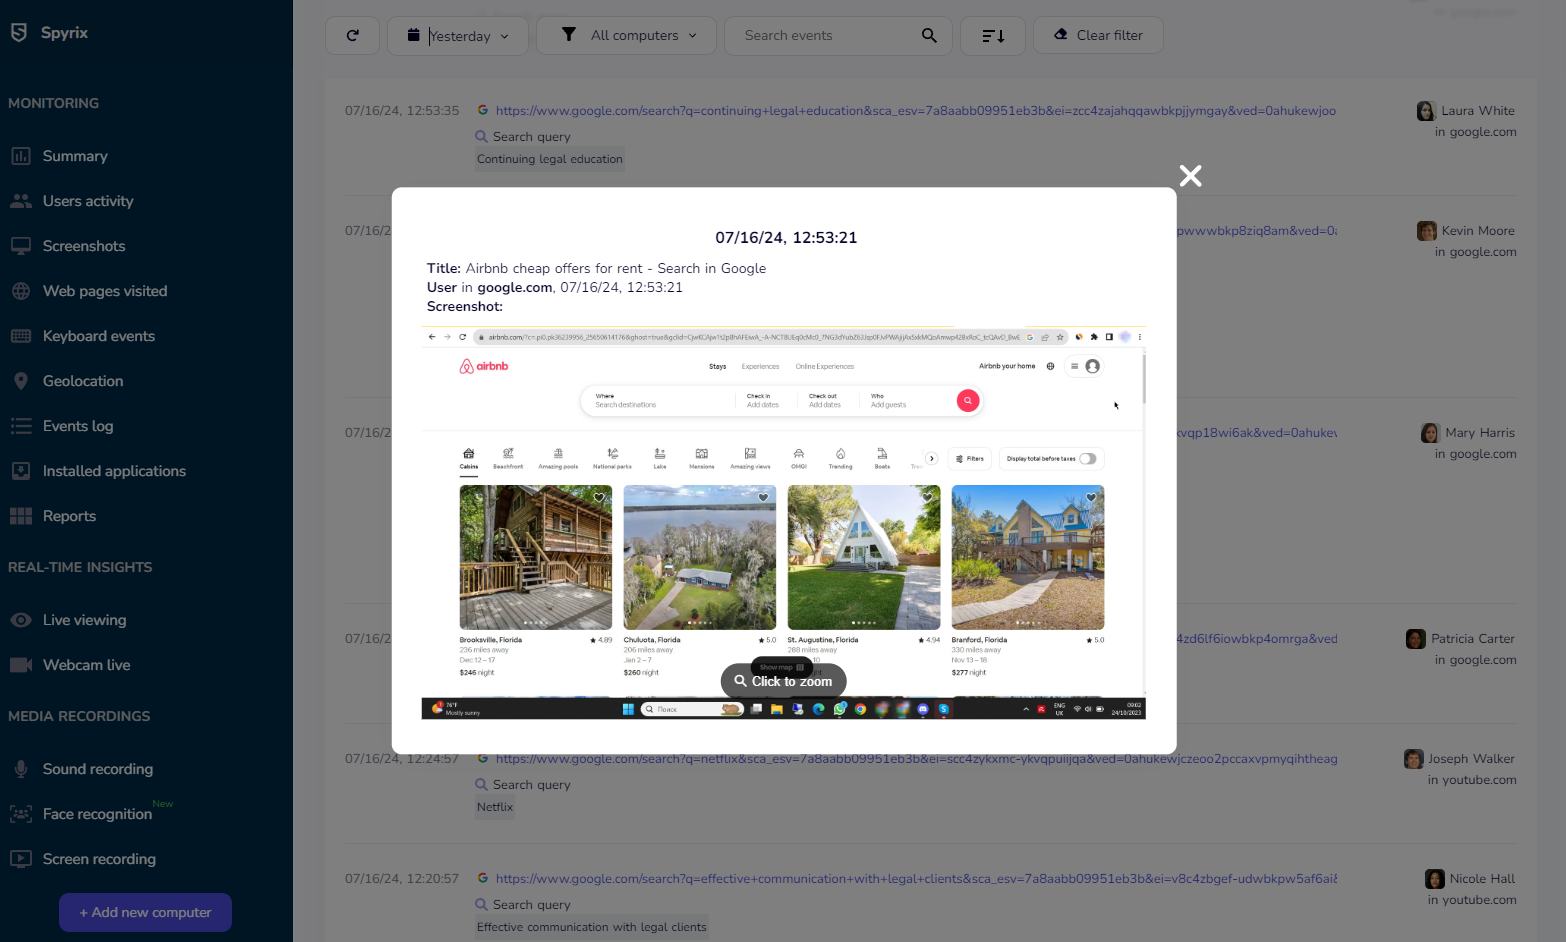Image resolution: width=1566 pixels, height=942 pixels.
Task: Click Sound recording microphone icon
Action: tap(21, 769)
